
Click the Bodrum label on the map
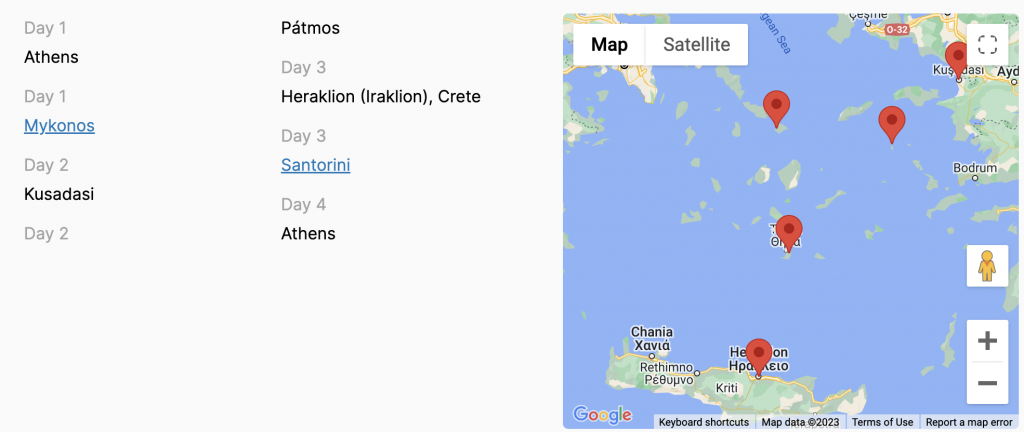(x=974, y=168)
